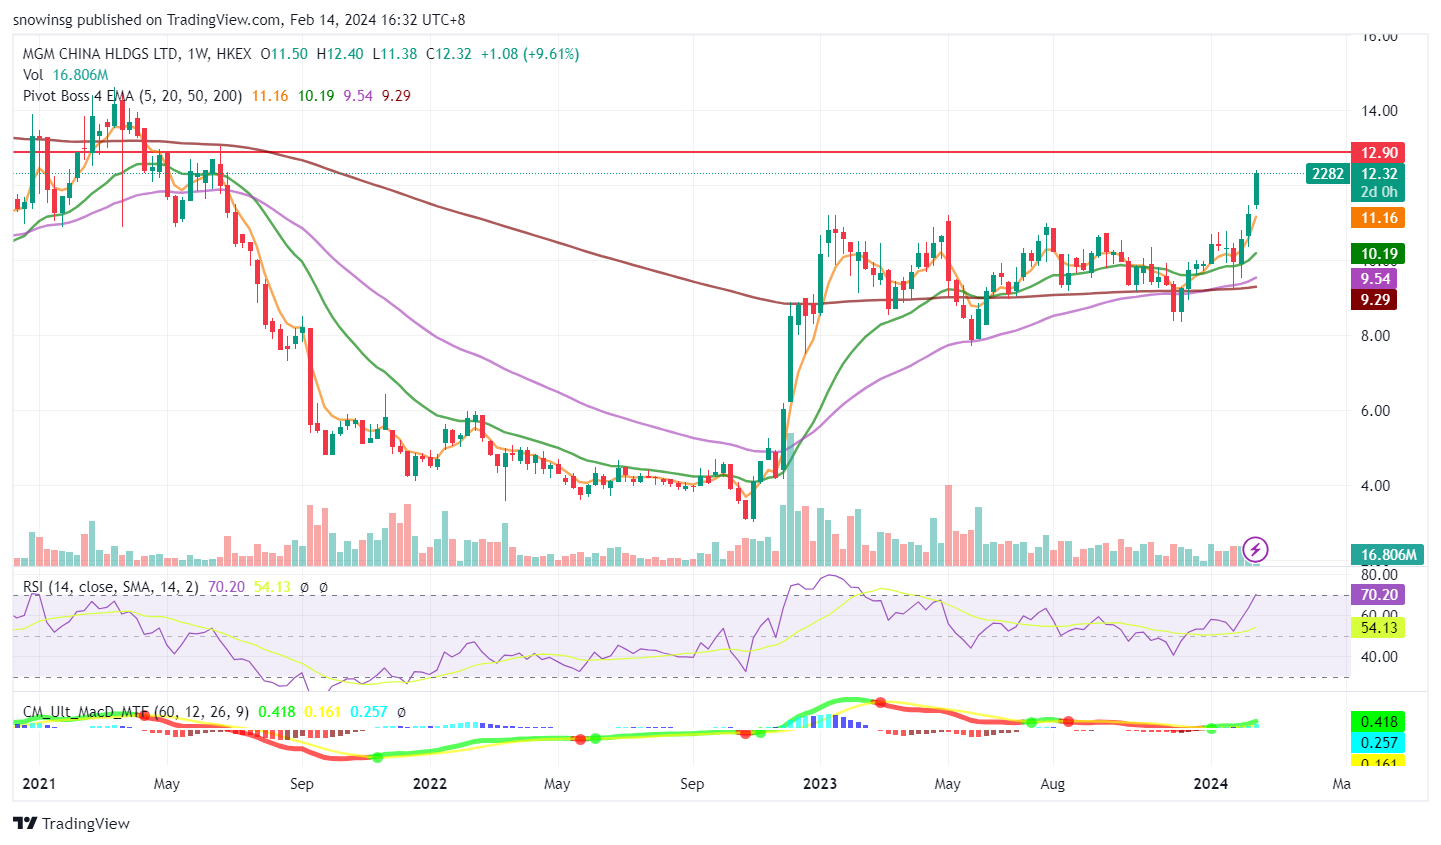Viewport: 1441px width, 845px height.
Task: Click the MACD cyan 0.257 axis label
Action: (x=1378, y=743)
